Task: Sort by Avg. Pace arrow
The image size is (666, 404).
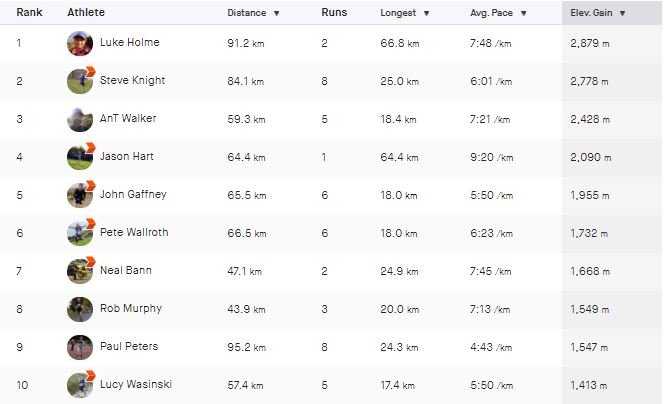Action: point(524,13)
